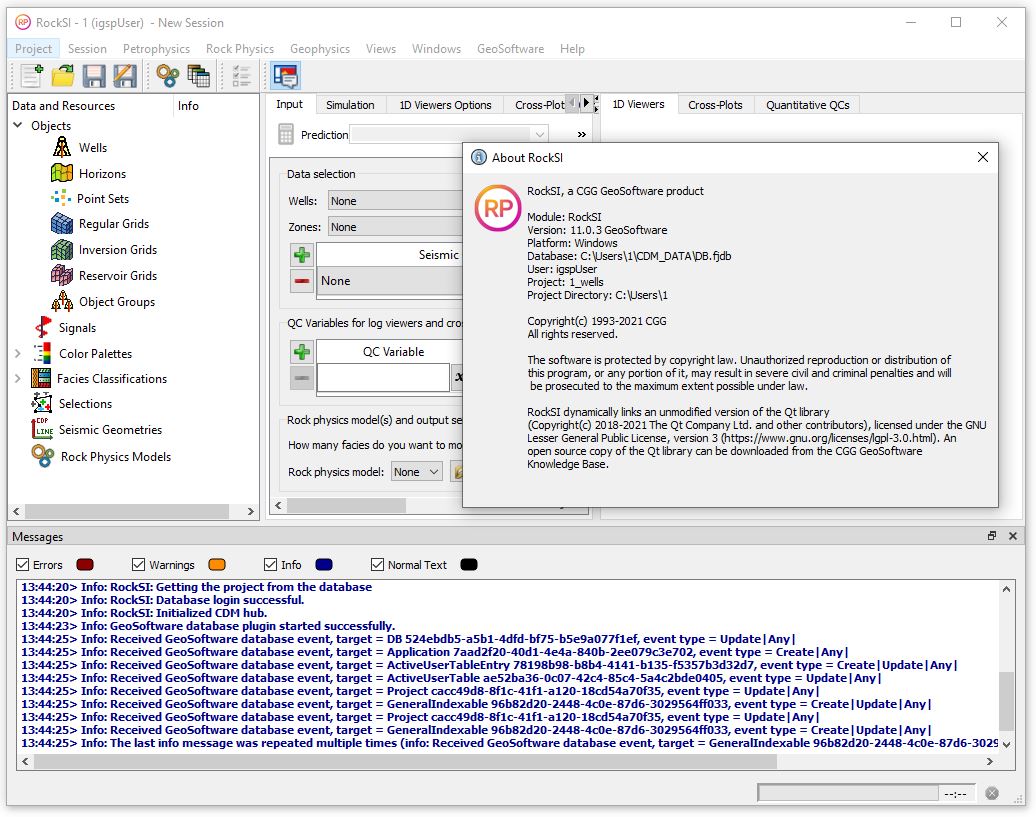Viewport: 1036px width, 817px height.
Task: Click the blue Info color swatch
Action: click(324, 565)
